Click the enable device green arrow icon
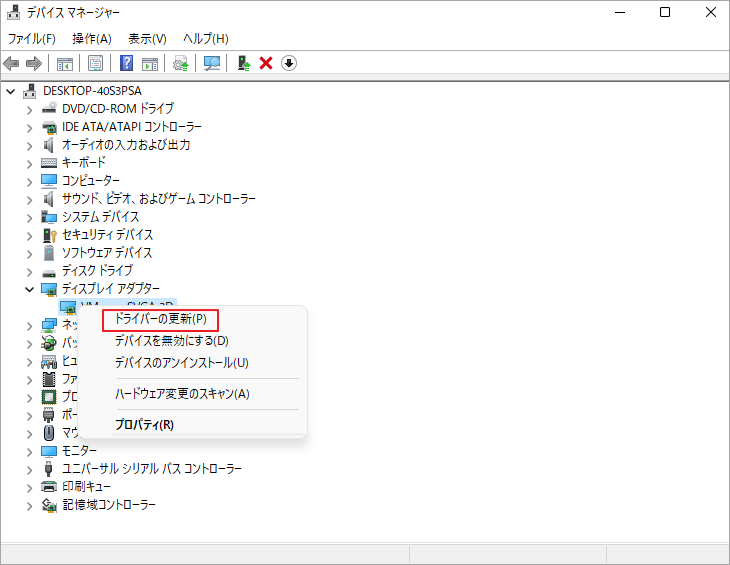 pyautogui.click(x=243, y=63)
